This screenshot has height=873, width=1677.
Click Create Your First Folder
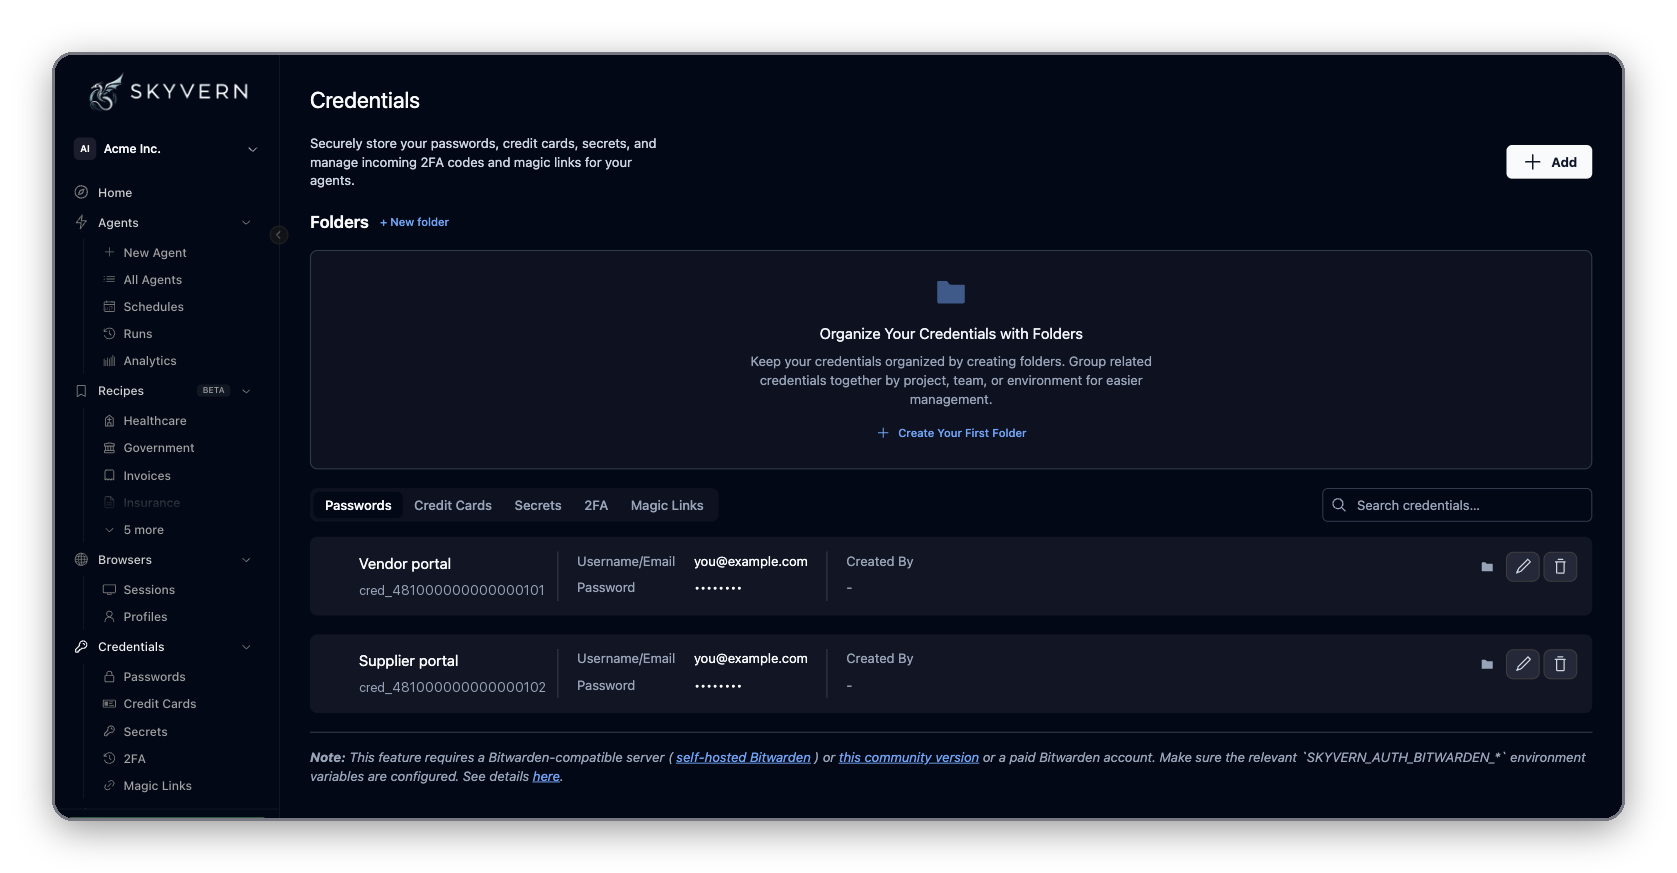pyautogui.click(x=951, y=433)
